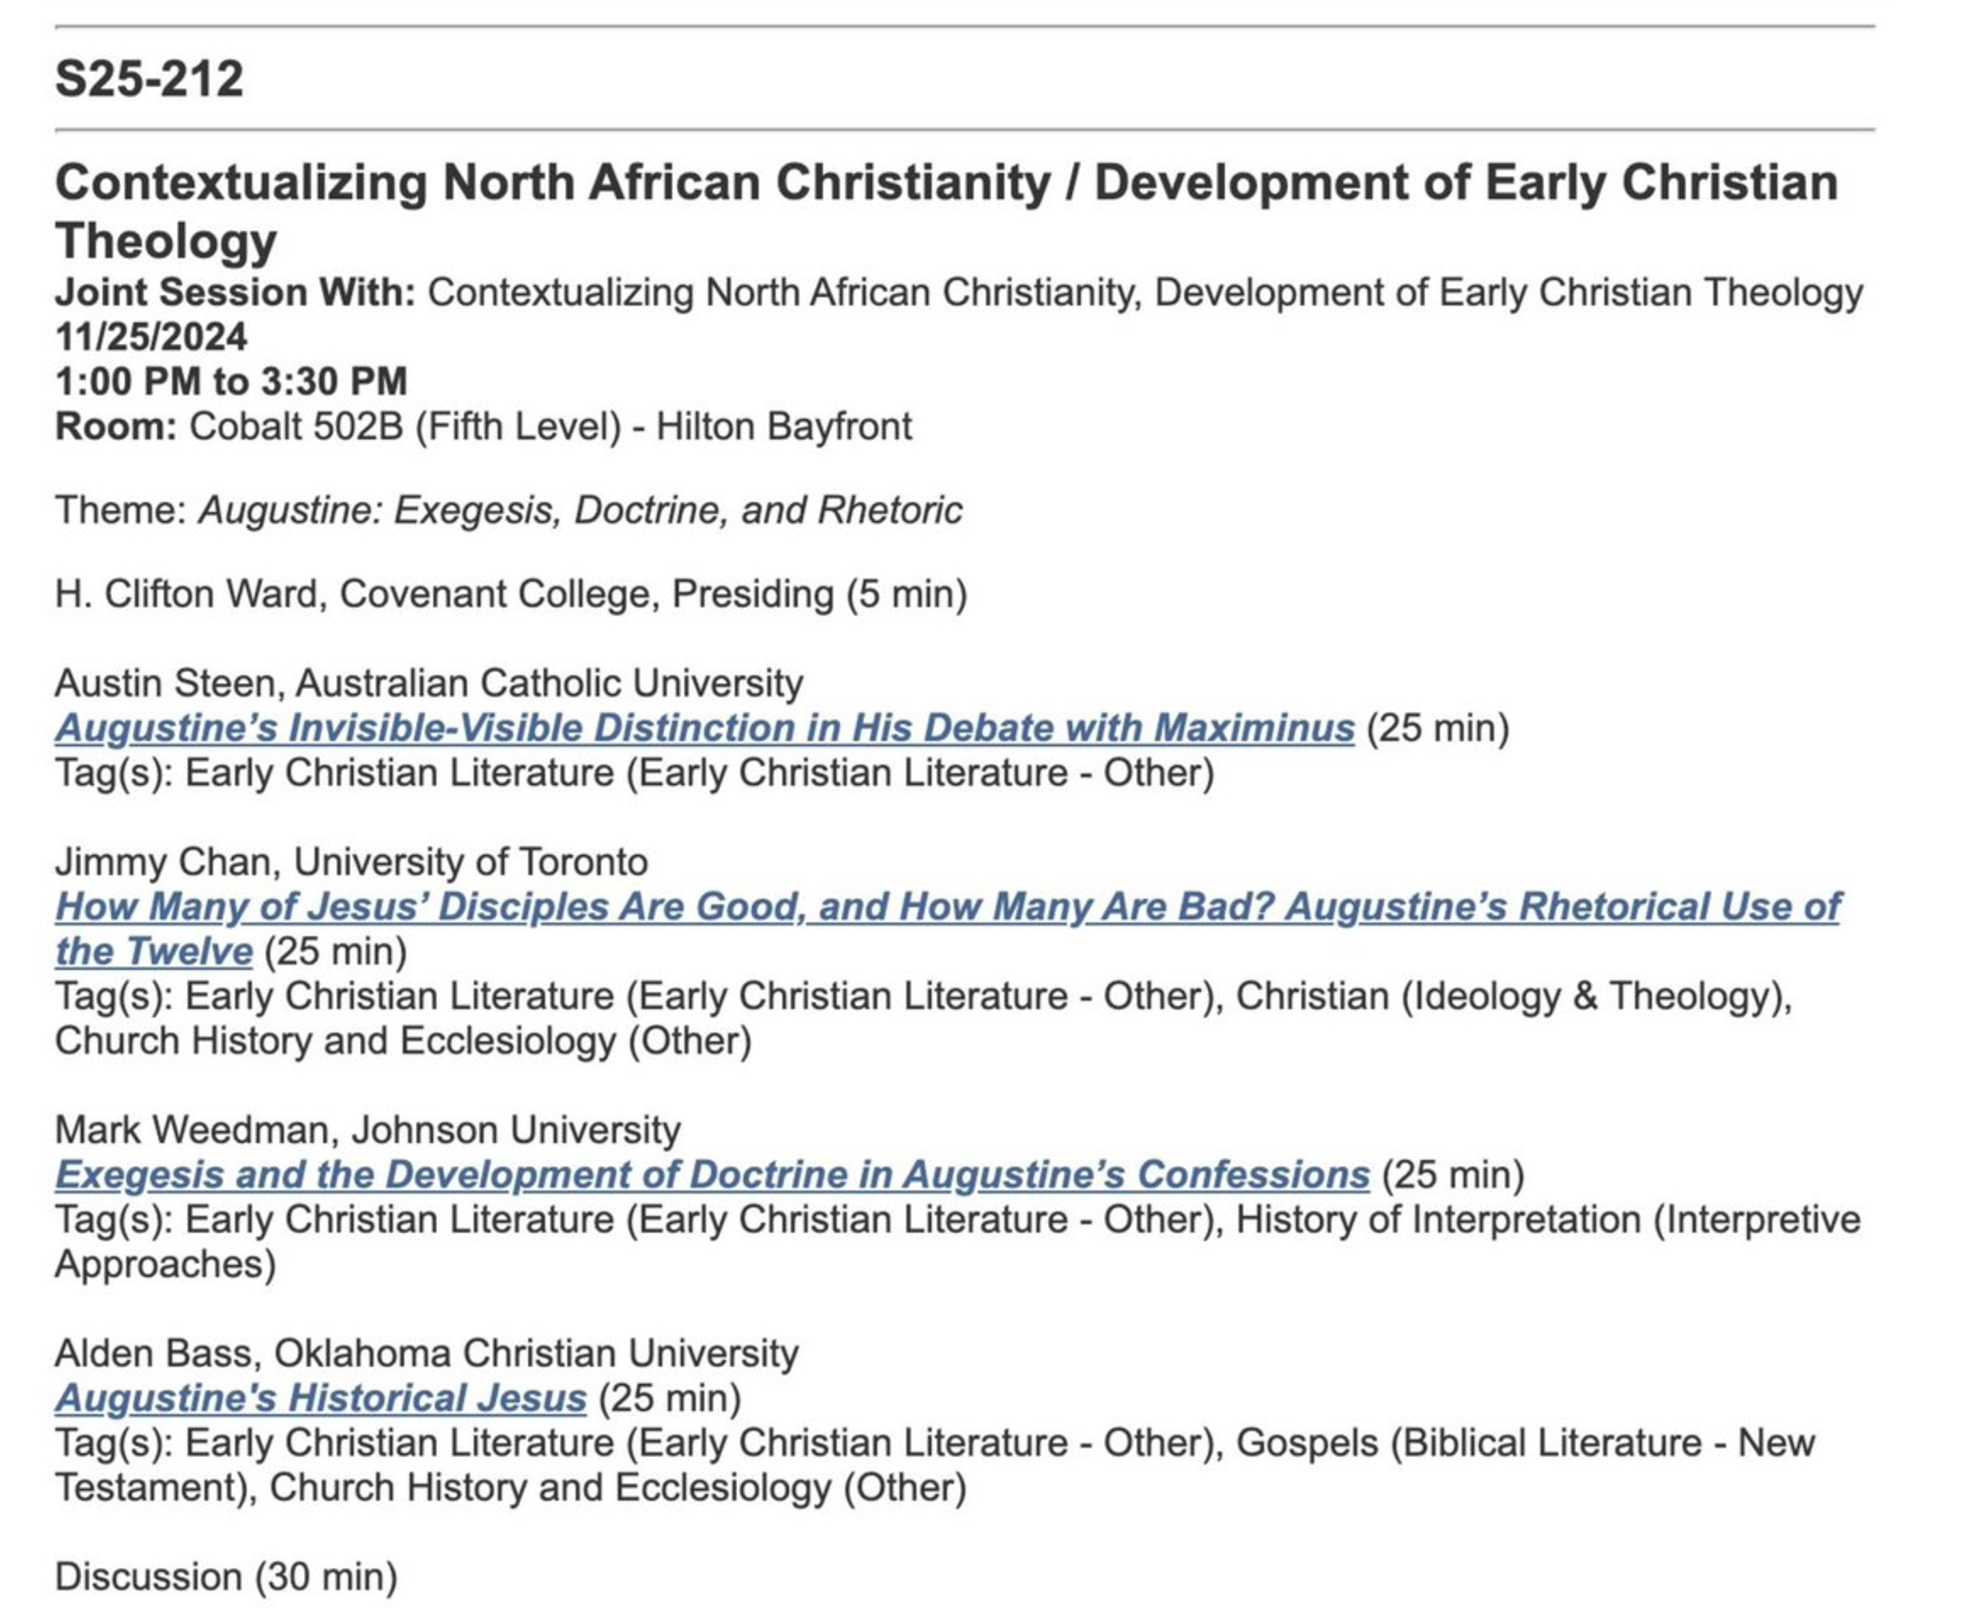The image size is (1978, 1624).
Task: Click the session date 11/25/2024
Action: [151, 337]
